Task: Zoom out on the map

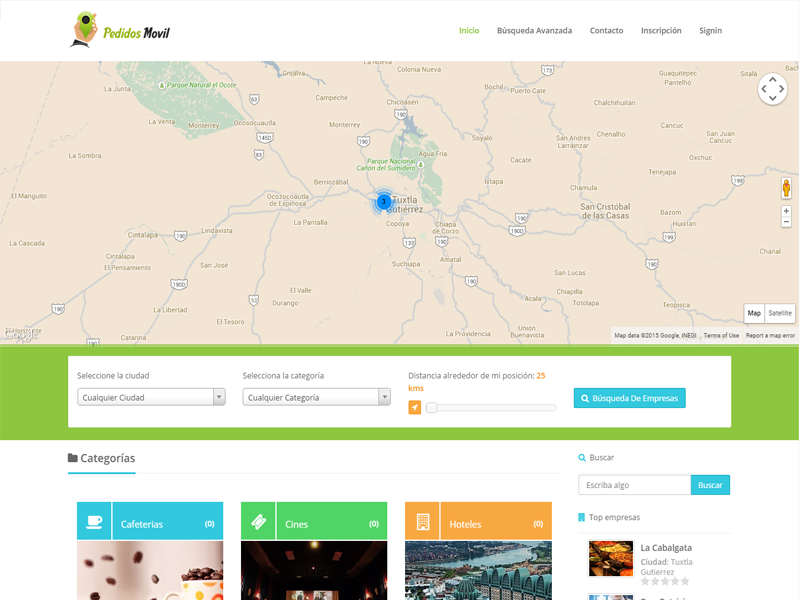Action: 786,222
